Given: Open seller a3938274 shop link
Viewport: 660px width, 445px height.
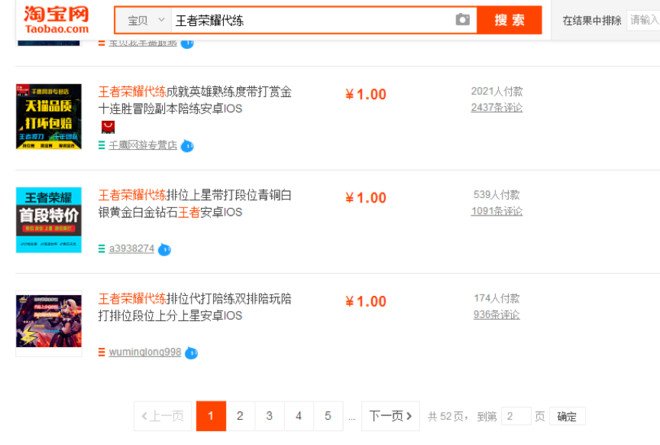Looking at the screenshot, I should (x=131, y=248).
